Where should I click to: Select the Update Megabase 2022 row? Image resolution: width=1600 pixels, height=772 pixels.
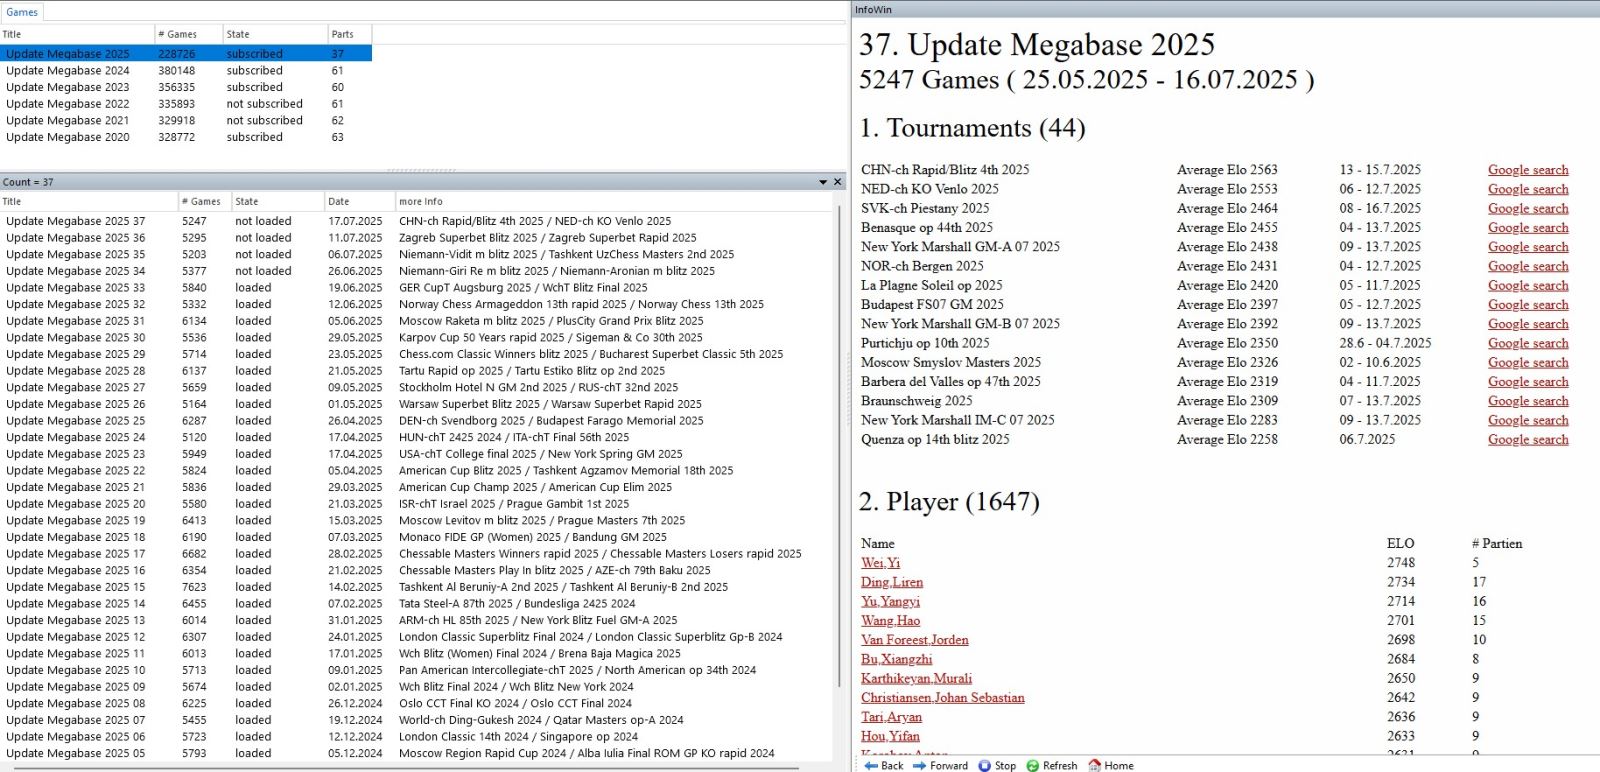tap(186, 104)
